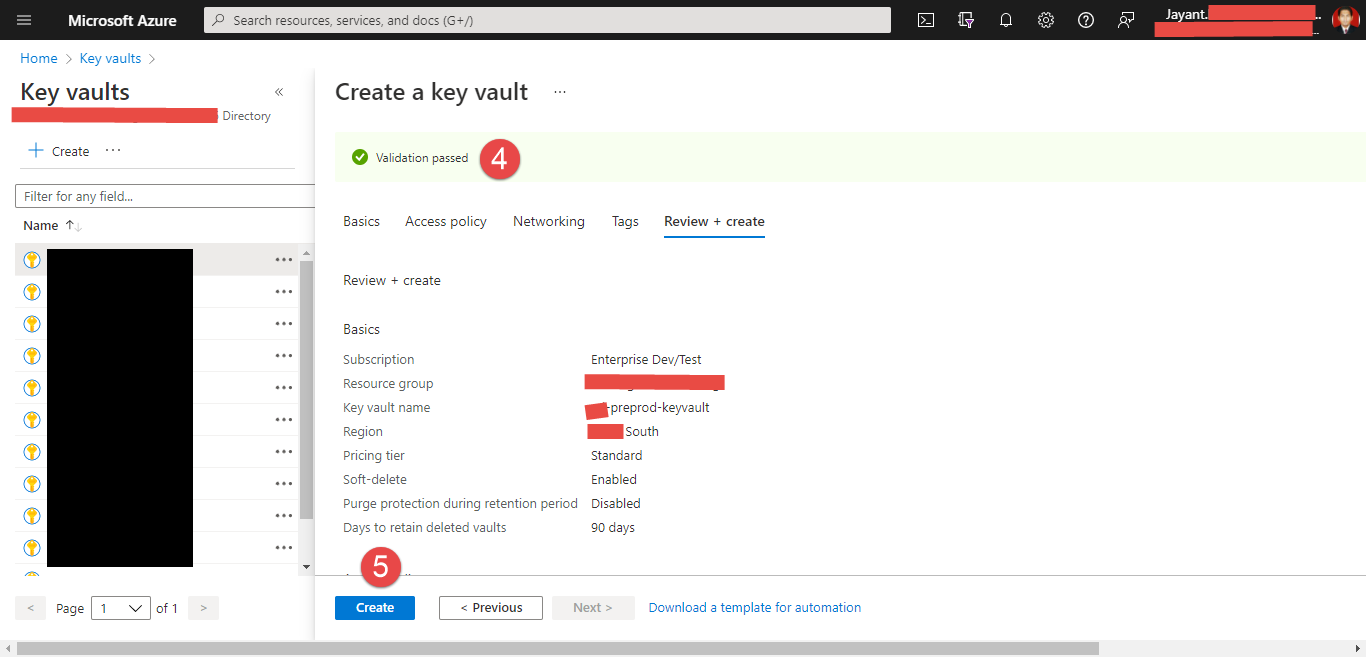Image resolution: width=1366 pixels, height=657 pixels.
Task: Click the Microsoft Azure logo text
Action: coord(122,20)
